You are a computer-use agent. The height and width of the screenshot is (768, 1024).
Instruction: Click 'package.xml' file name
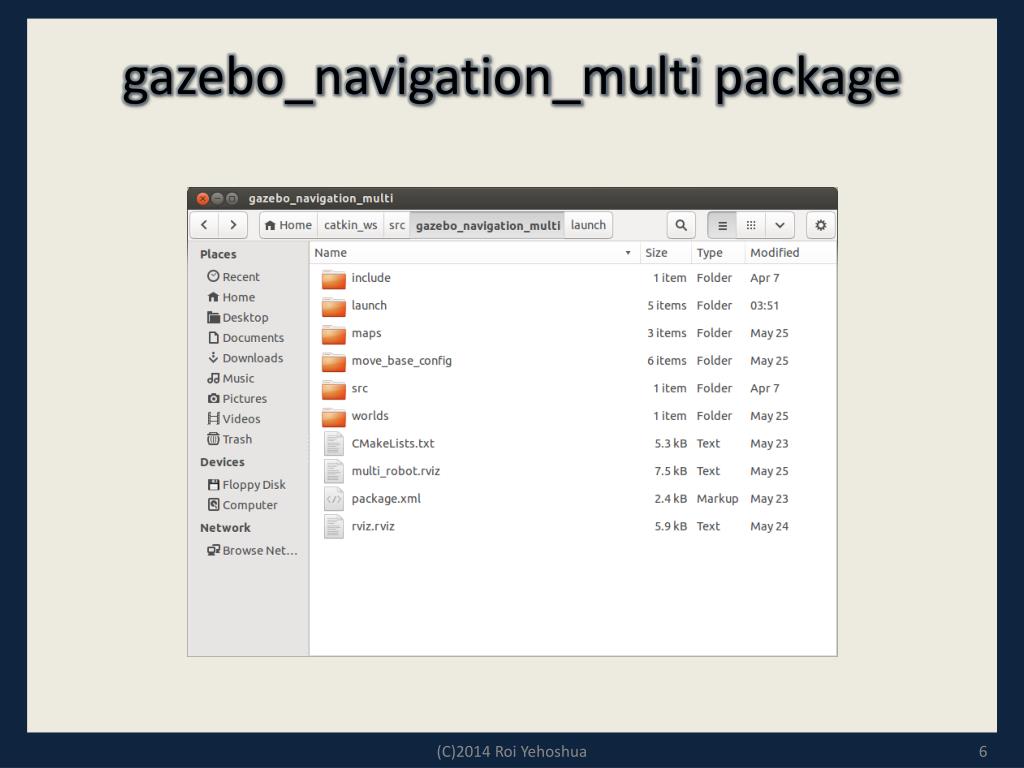click(386, 499)
